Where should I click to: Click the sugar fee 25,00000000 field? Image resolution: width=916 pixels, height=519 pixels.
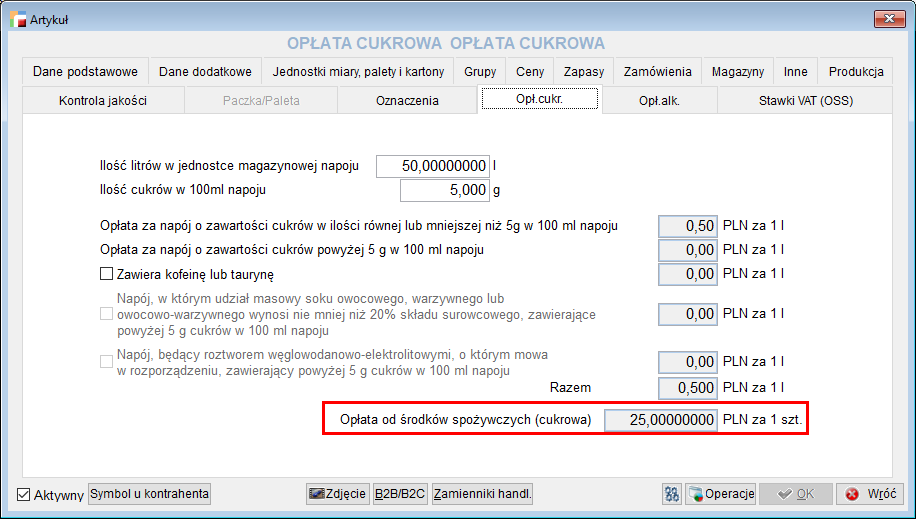(660, 419)
